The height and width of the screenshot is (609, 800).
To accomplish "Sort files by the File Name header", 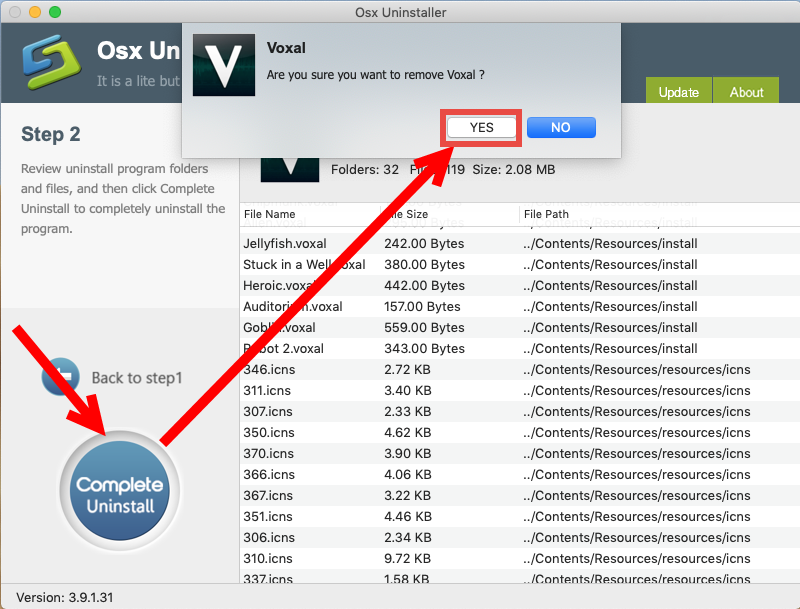I will click(x=271, y=214).
